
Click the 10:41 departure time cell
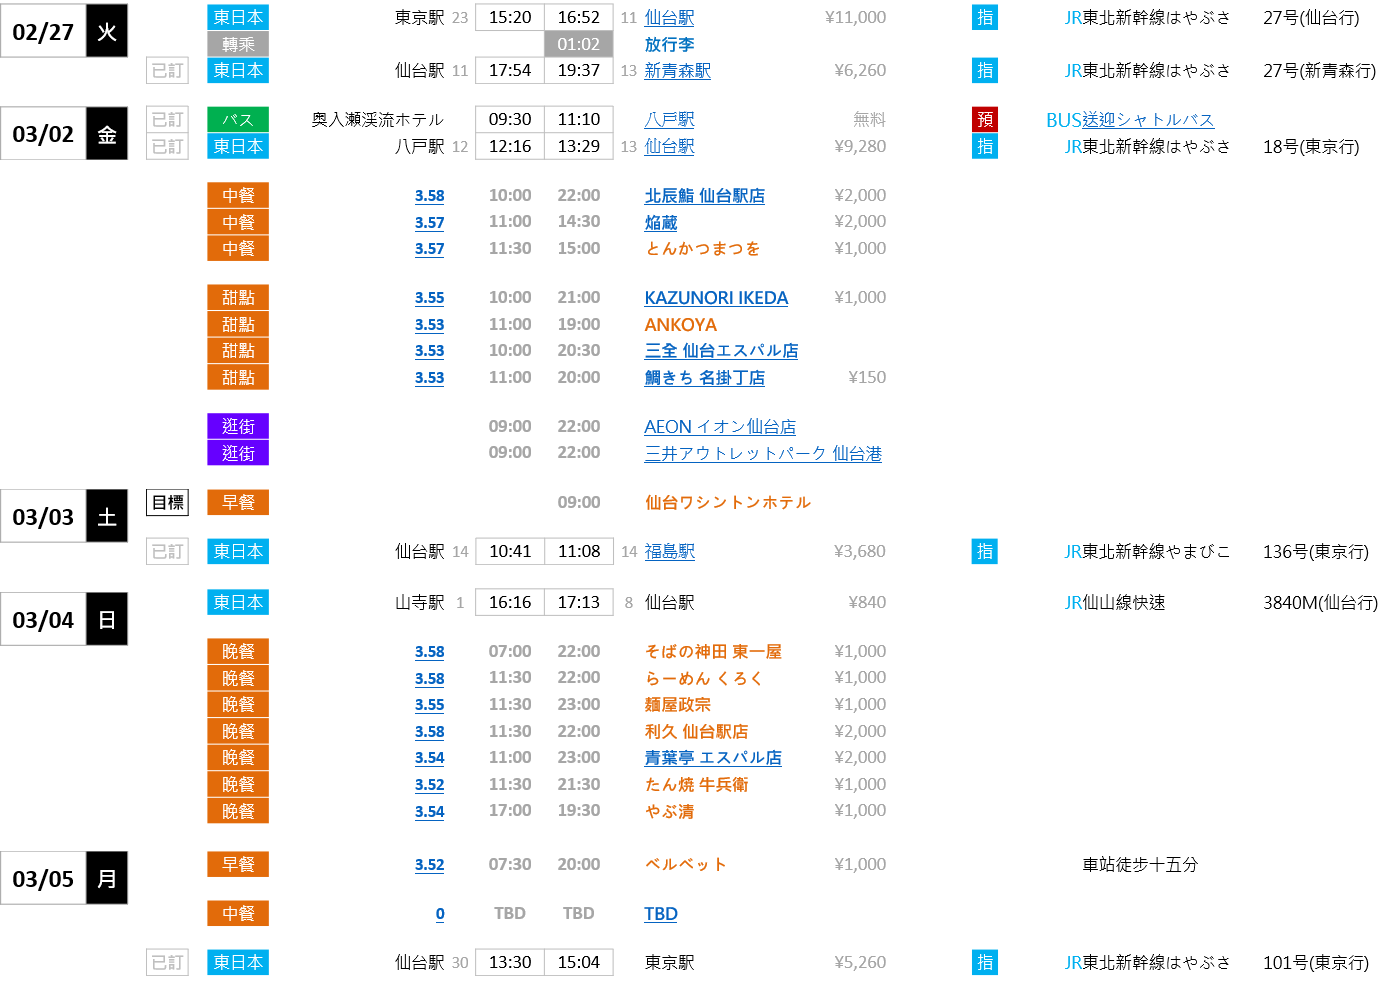click(510, 551)
